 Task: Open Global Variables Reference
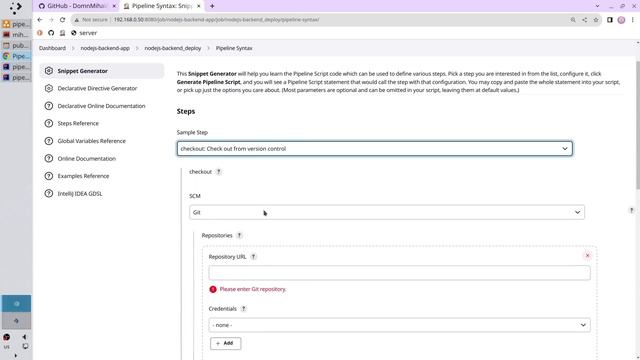tap(91, 141)
